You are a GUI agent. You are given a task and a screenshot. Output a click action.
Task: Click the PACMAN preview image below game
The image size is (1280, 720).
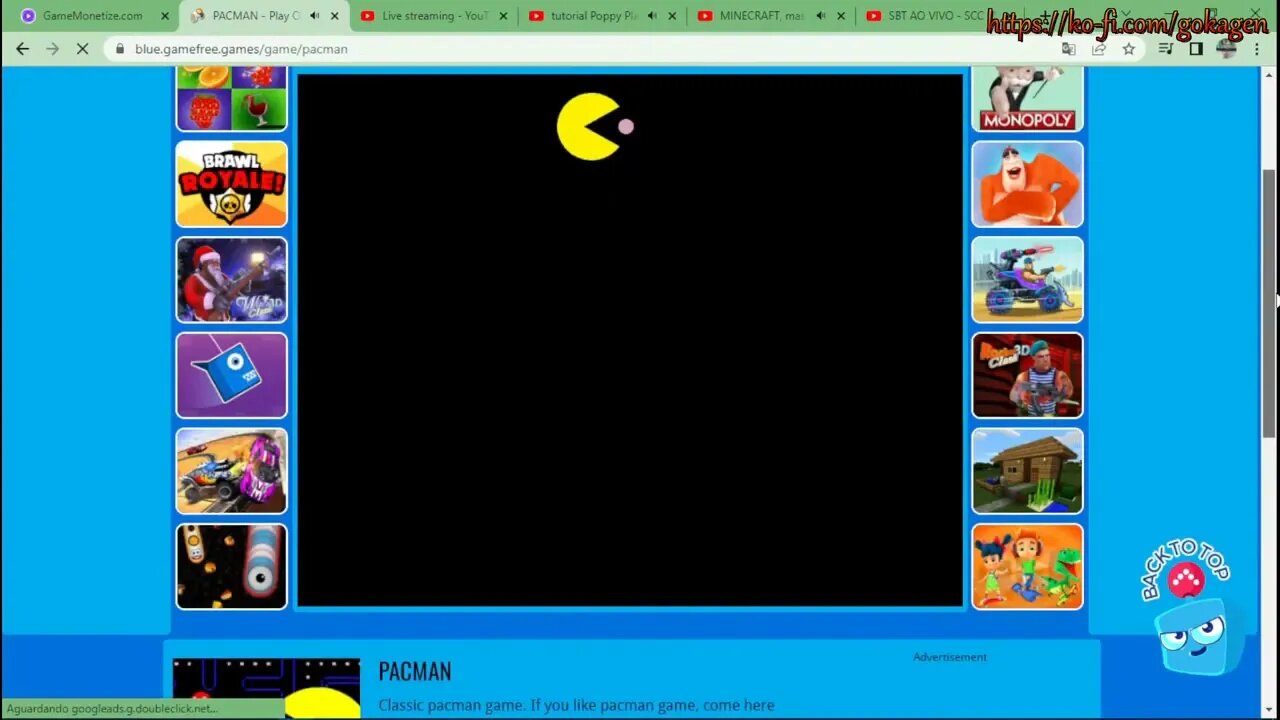pos(266,688)
